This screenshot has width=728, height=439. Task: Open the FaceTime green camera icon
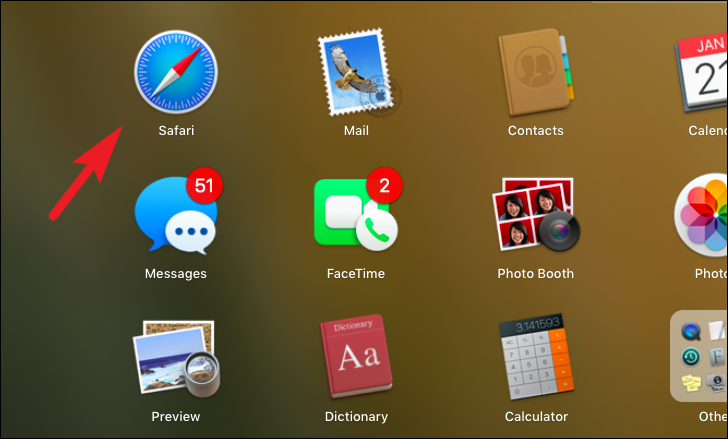click(x=356, y=214)
